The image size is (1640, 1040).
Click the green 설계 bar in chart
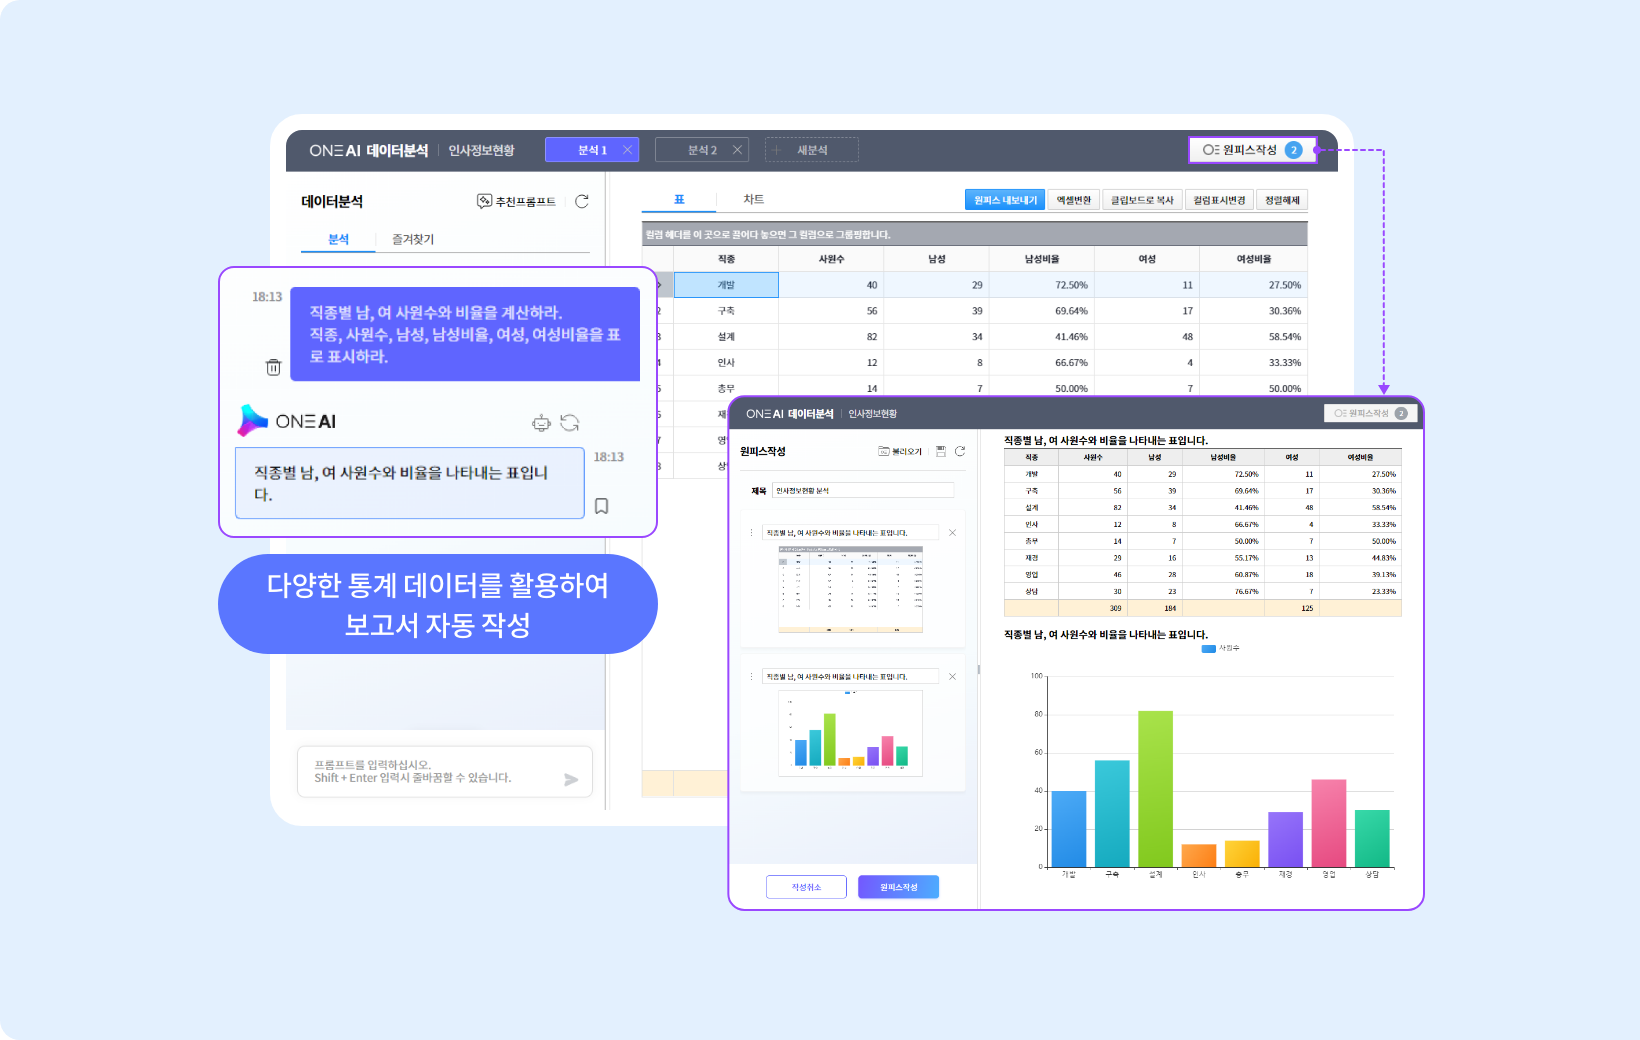pos(1155,788)
